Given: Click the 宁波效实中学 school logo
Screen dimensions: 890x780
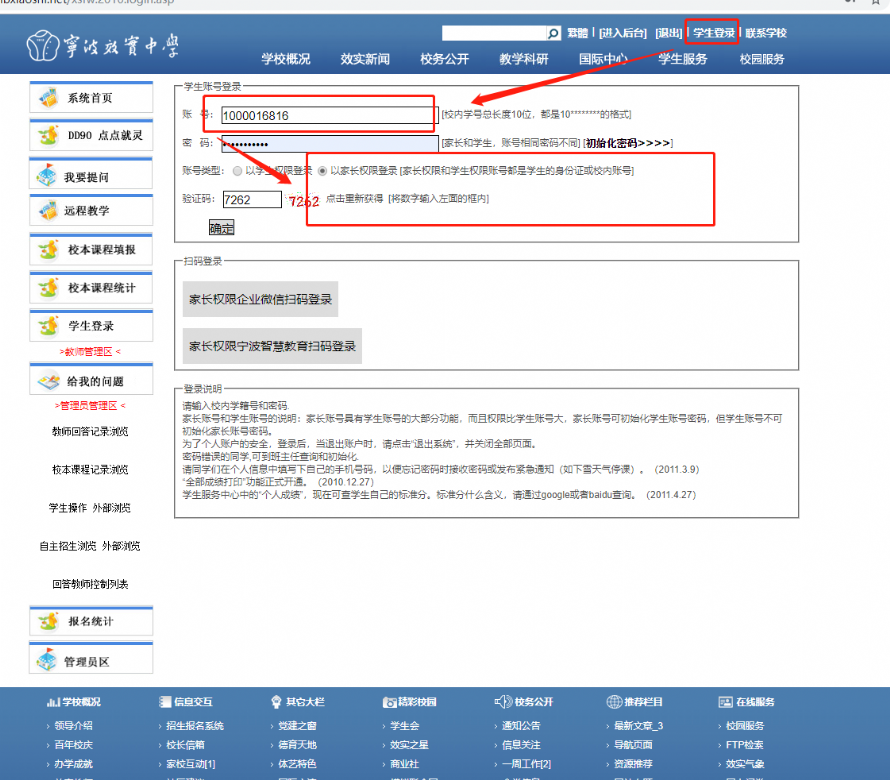Looking at the screenshot, I should (x=105, y=46).
